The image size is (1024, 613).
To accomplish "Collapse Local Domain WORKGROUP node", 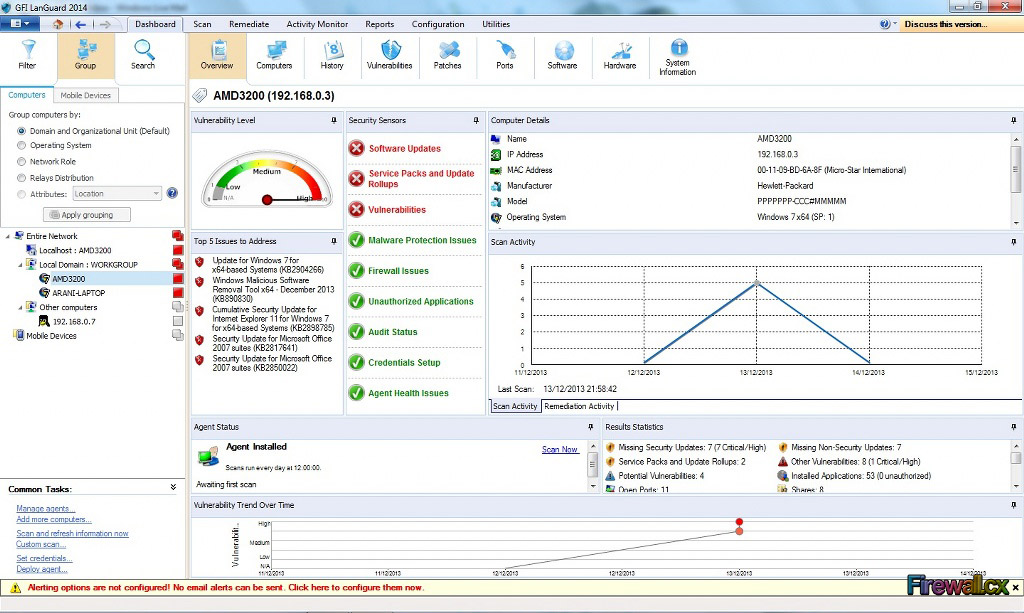I will [x=20, y=265].
